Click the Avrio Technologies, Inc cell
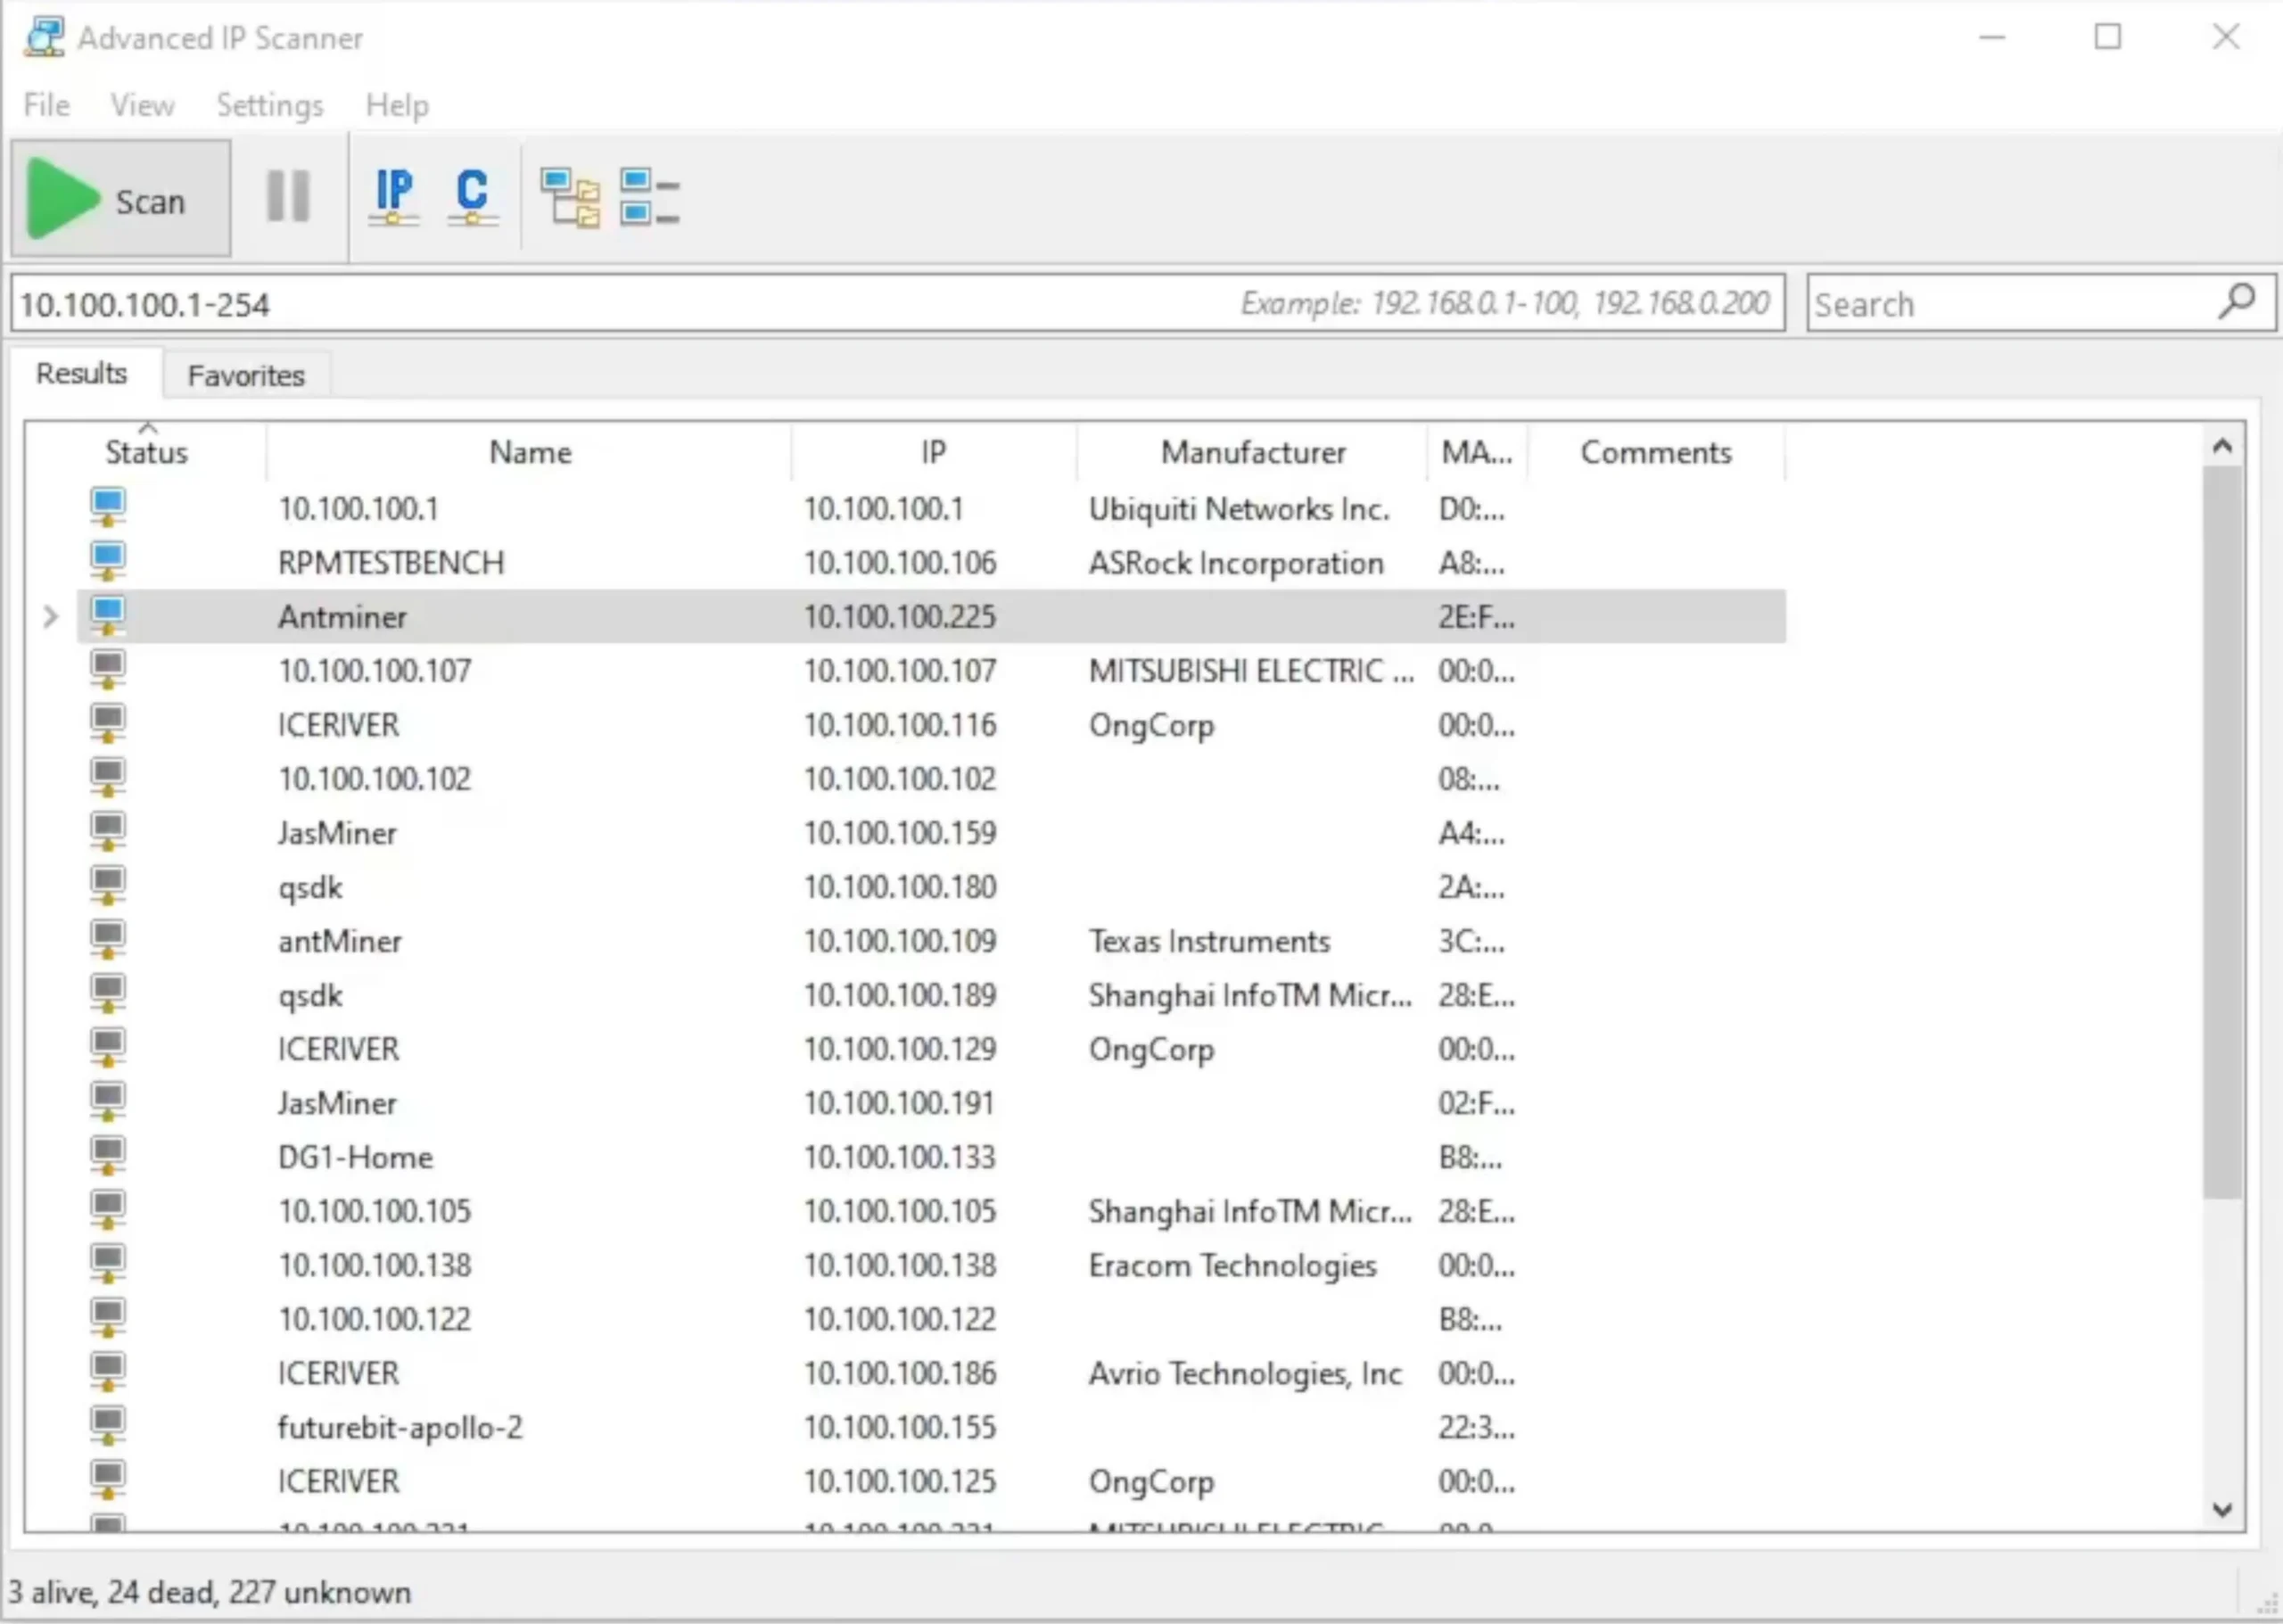The height and width of the screenshot is (1624, 2283). coord(1245,1373)
